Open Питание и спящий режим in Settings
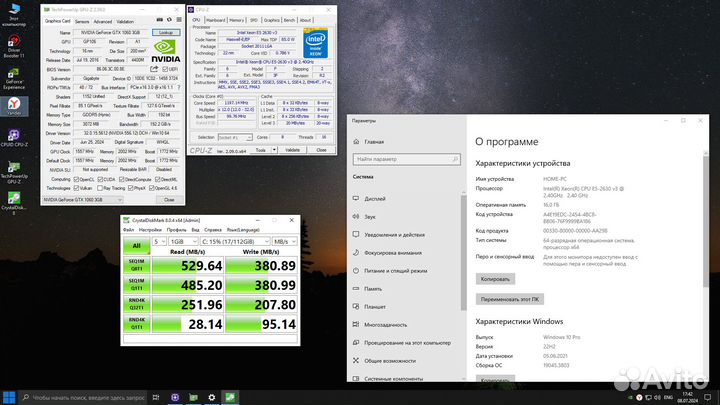Viewport: 720px width, 405px height. [395, 271]
